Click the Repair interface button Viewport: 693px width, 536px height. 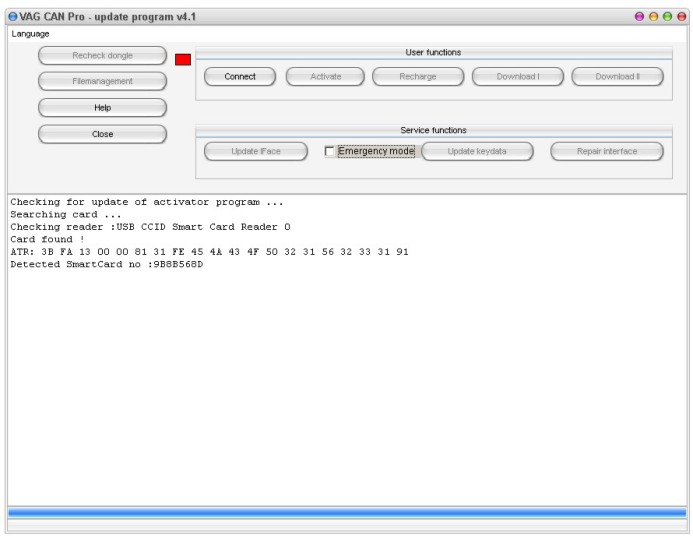(607, 152)
